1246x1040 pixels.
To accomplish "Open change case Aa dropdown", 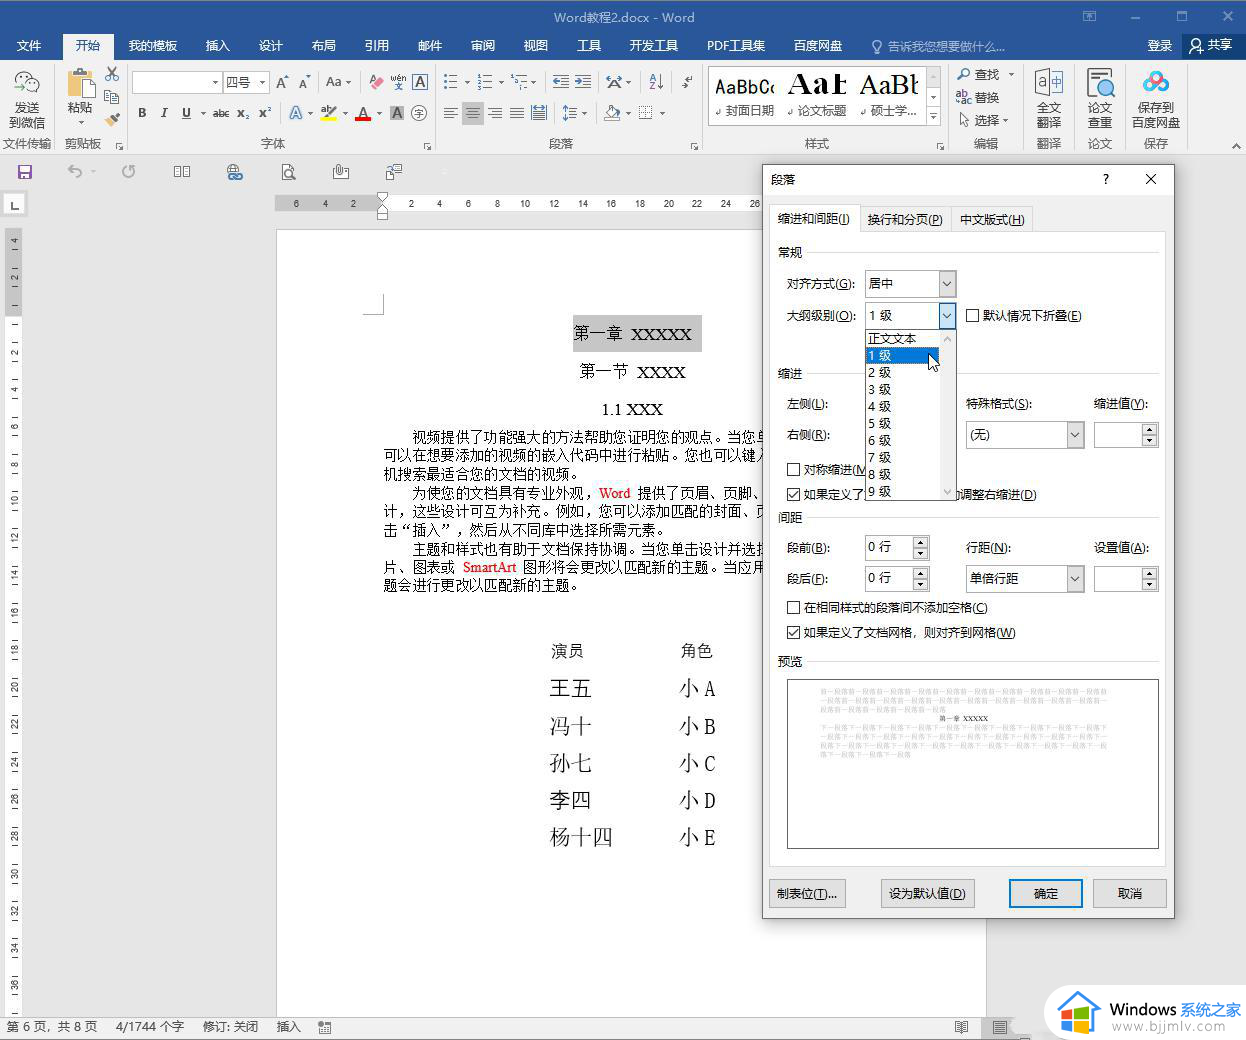I will click(338, 82).
